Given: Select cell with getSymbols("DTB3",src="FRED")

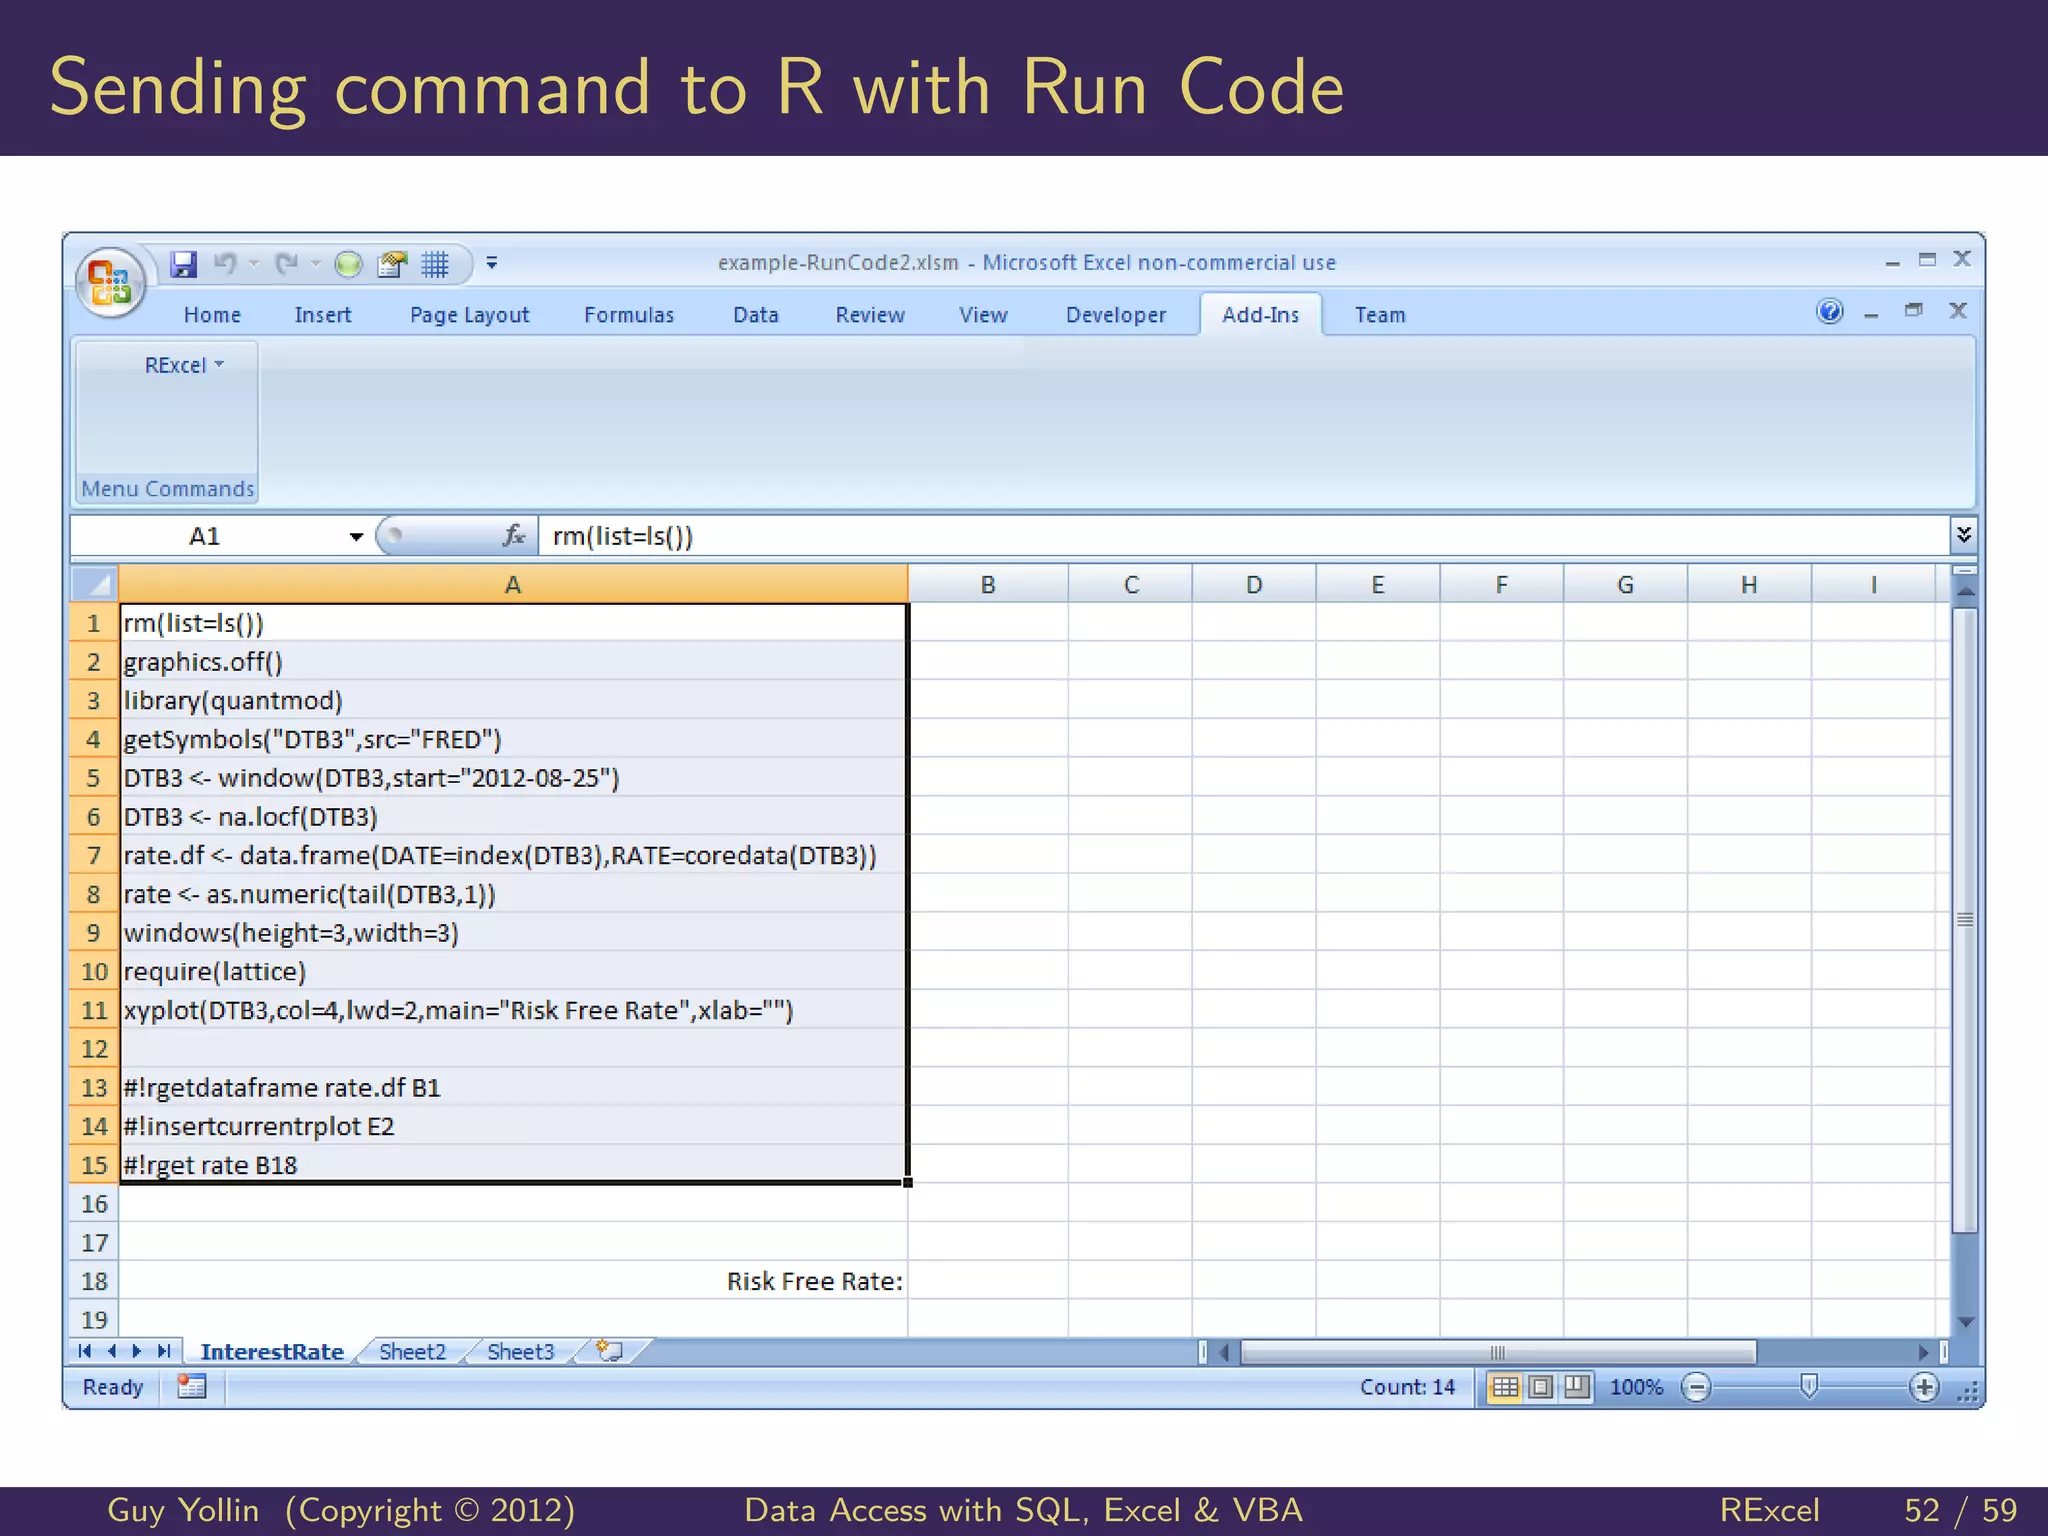Looking at the screenshot, I should (x=513, y=739).
